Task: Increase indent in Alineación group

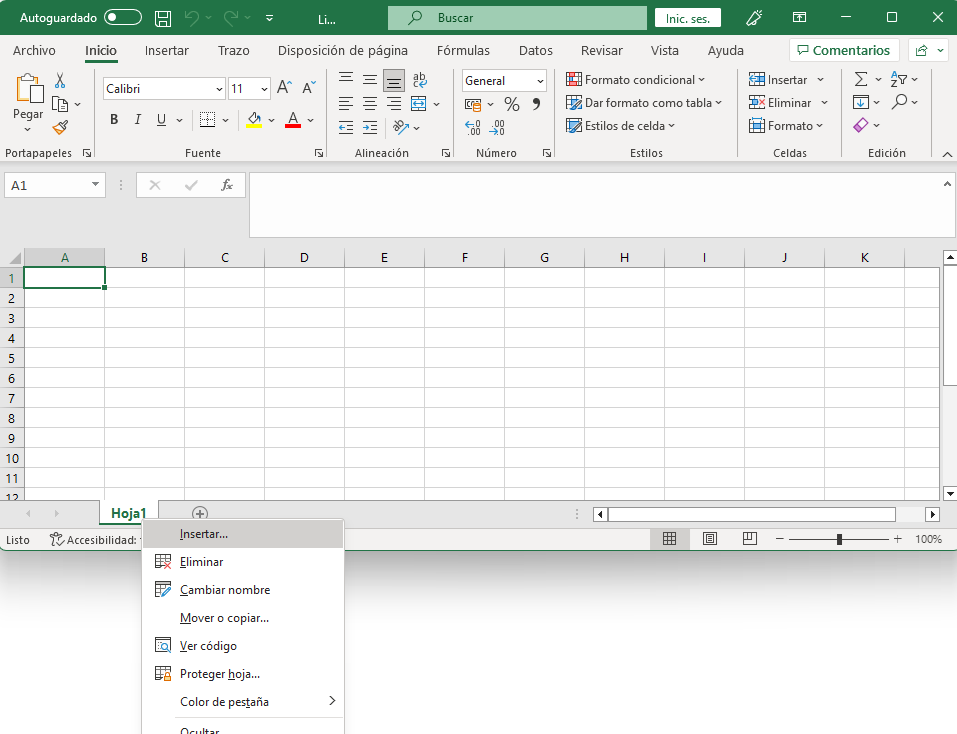Action: (x=370, y=128)
